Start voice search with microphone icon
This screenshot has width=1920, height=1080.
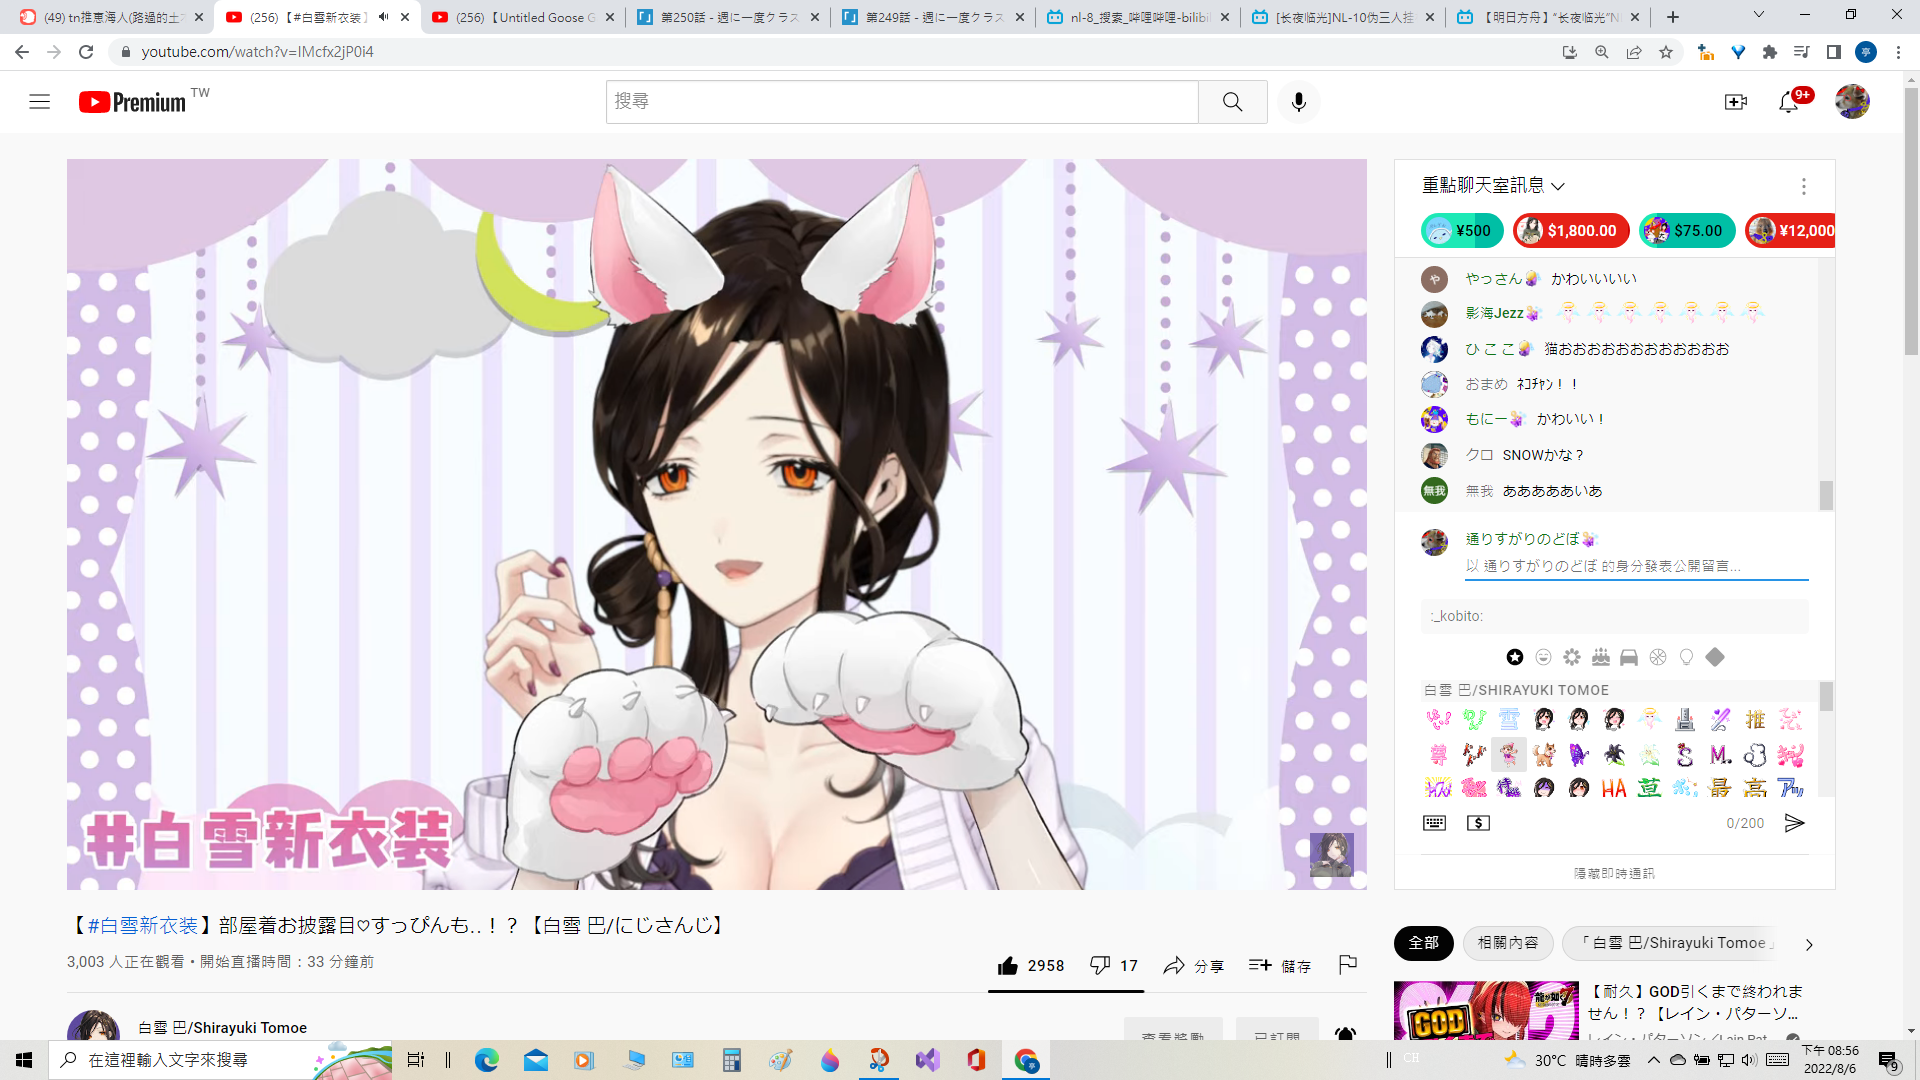pyautogui.click(x=1298, y=102)
